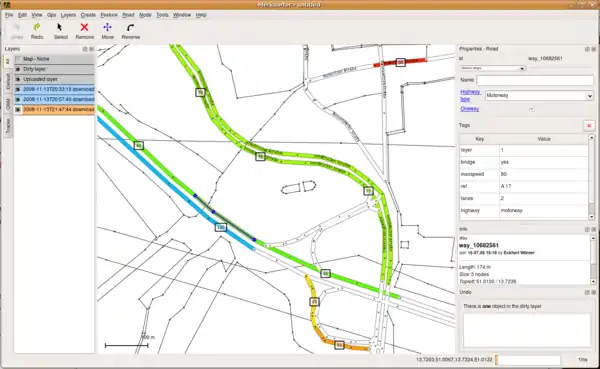The image size is (600, 369).
Task: Click the Name input field
Action: click(x=535, y=80)
